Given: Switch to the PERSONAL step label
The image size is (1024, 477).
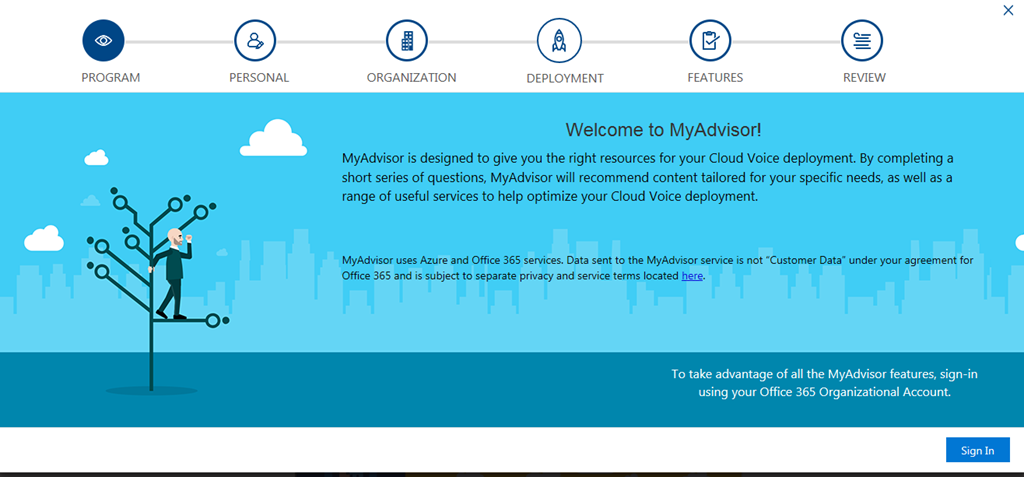Looking at the screenshot, I should [x=259, y=78].
